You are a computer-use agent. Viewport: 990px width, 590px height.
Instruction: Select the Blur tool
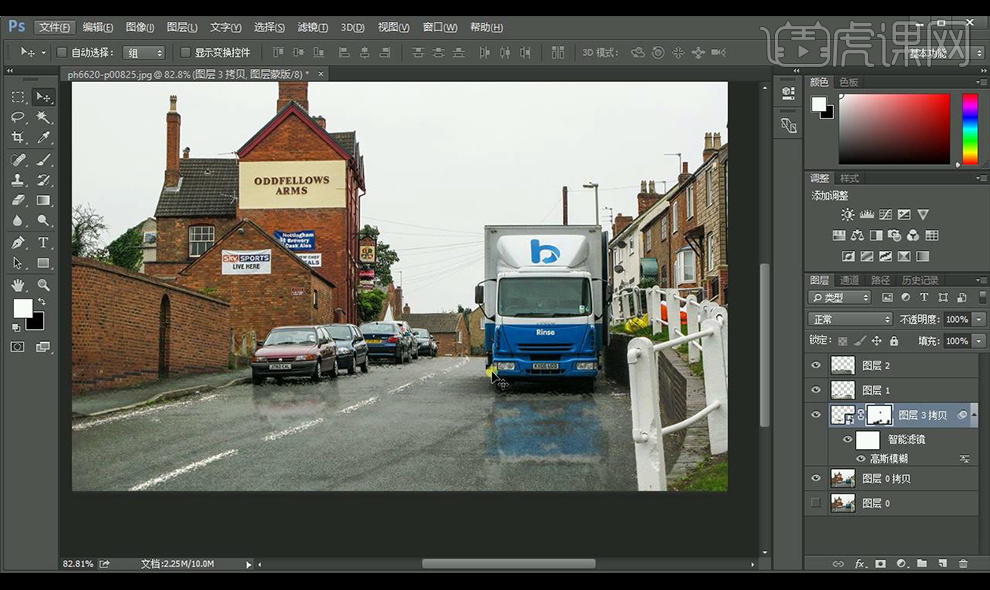click(18, 220)
